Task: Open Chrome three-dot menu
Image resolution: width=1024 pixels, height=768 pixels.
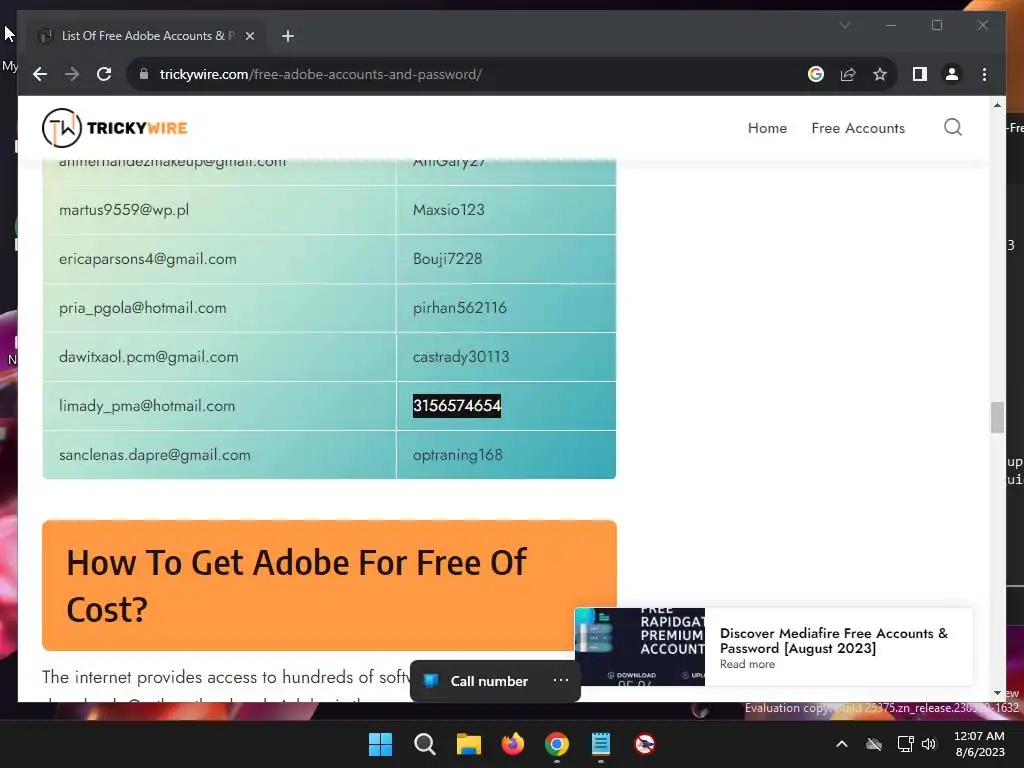Action: pyautogui.click(x=984, y=74)
